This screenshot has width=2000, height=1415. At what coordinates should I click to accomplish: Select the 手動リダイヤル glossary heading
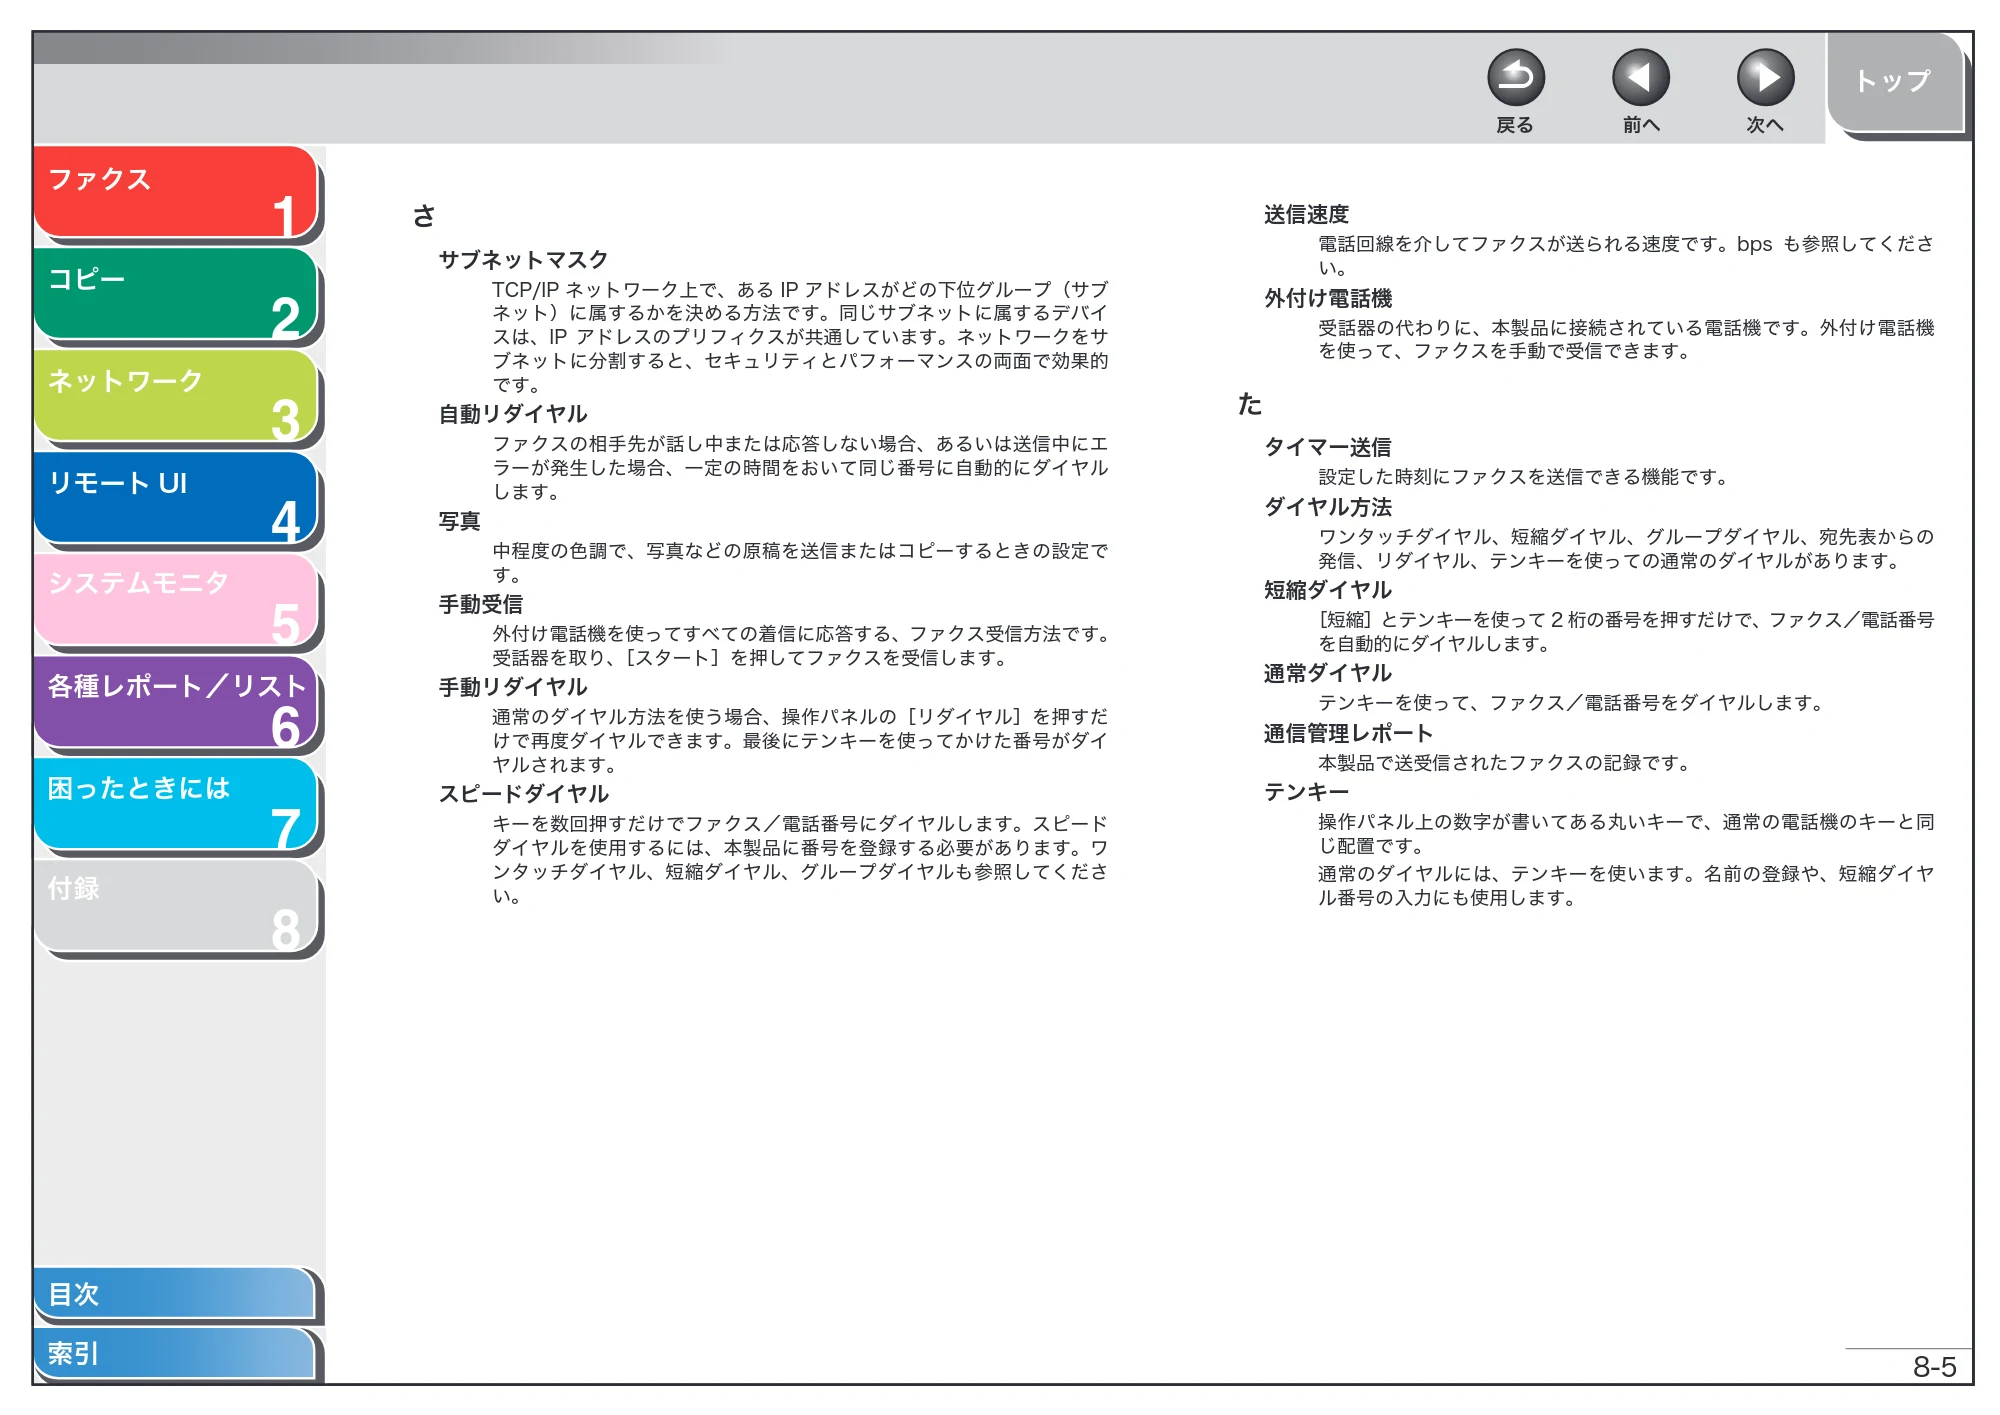513,687
